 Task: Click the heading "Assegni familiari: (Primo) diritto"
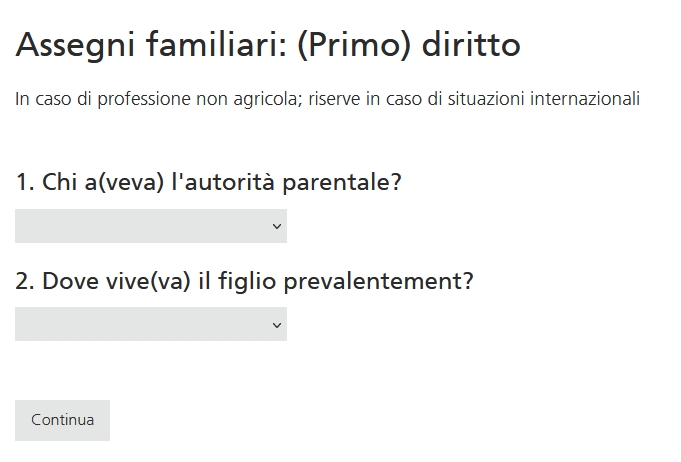click(x=268, y=45)
